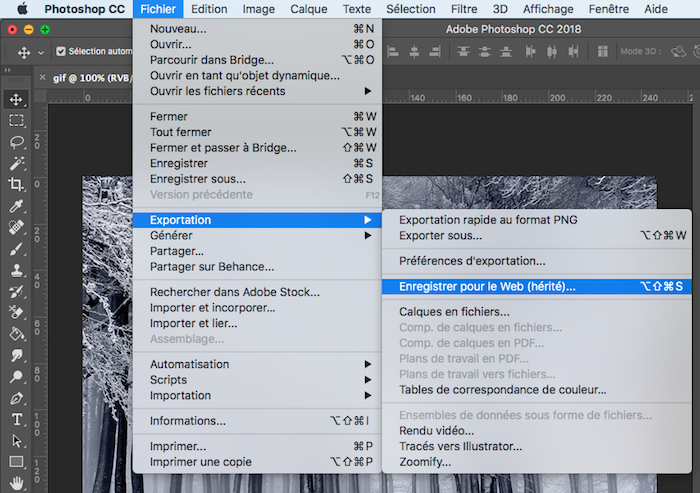Click the 3D mode orbit icon
This screenshot has height=493, width=700.
coord(679,52)
